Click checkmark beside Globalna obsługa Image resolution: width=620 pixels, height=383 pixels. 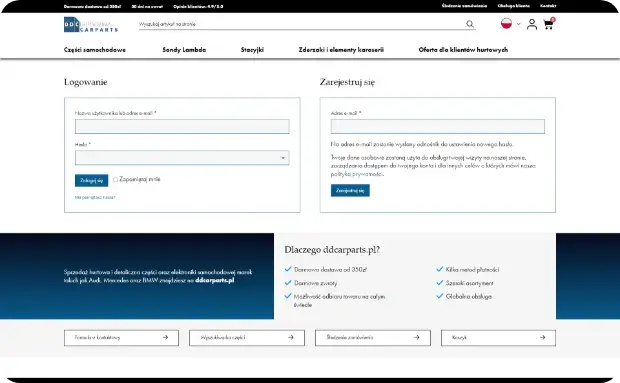coord(440,296)
